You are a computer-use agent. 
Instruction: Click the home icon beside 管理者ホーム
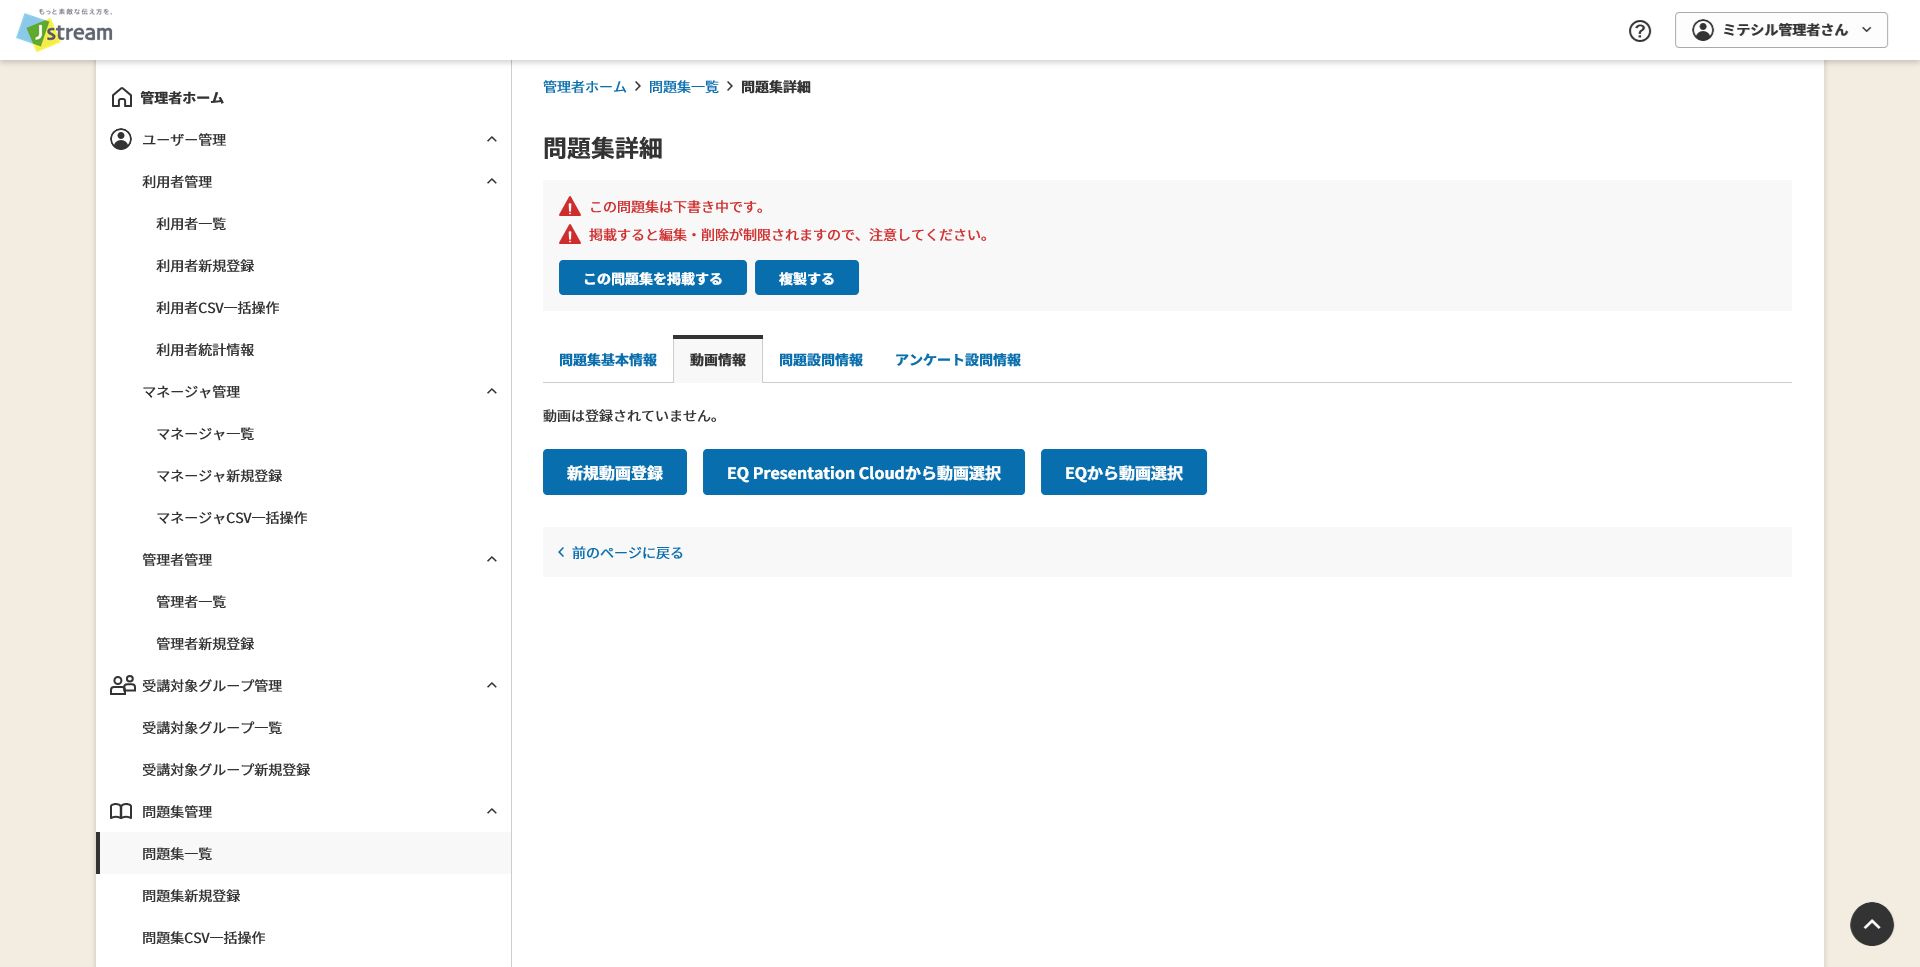[122, 97]
